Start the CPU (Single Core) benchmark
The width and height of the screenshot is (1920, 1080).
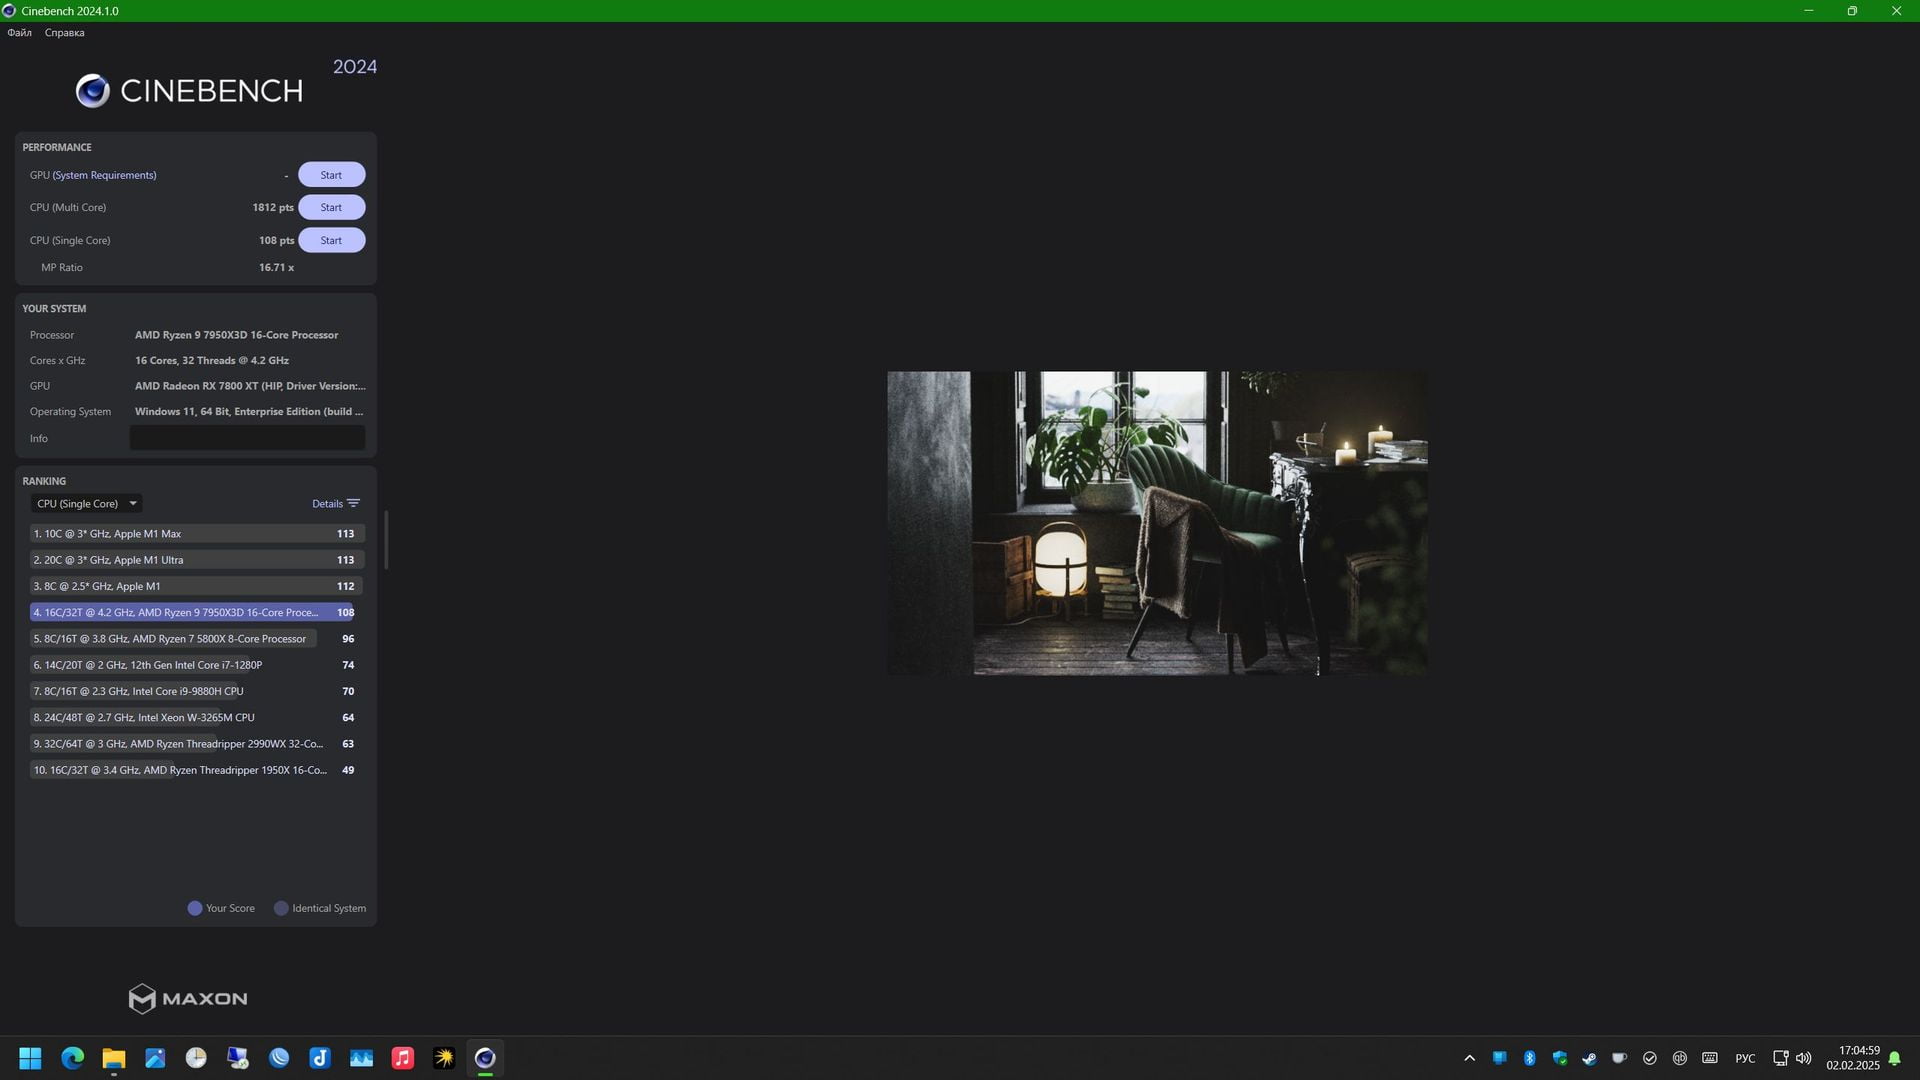tap(331, 240)
